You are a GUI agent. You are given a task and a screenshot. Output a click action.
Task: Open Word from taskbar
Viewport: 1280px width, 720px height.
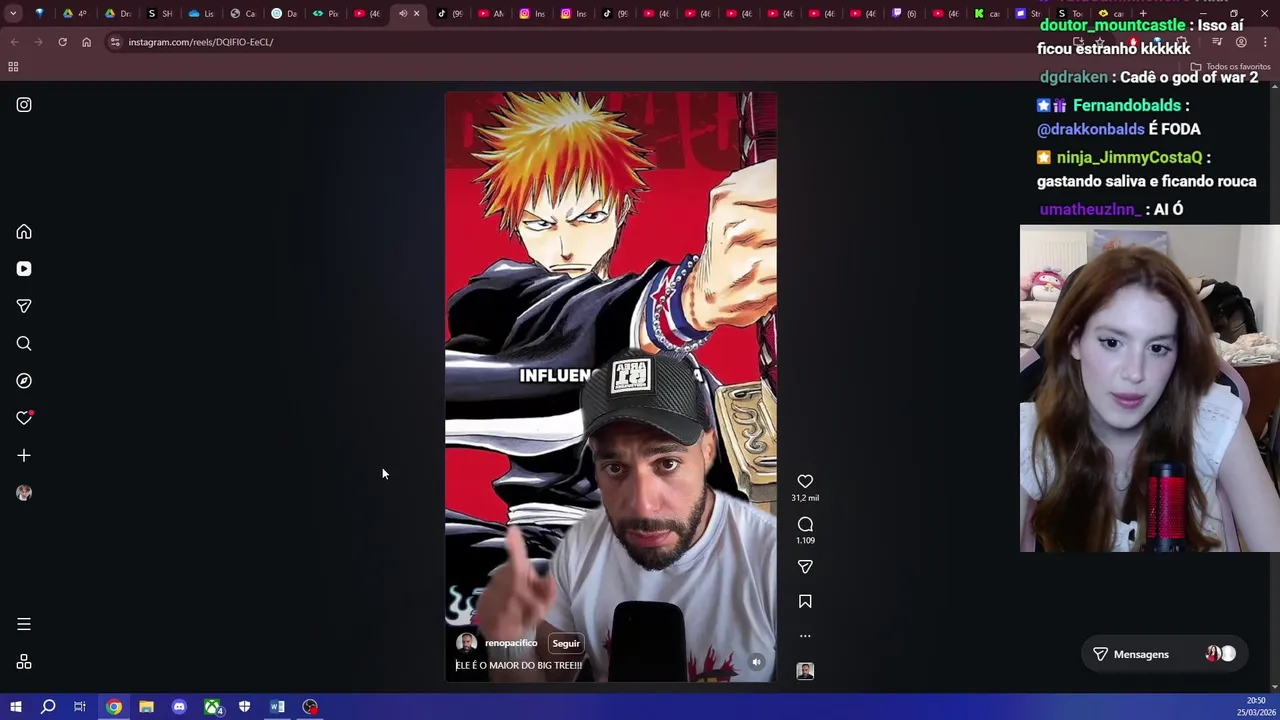277,707
